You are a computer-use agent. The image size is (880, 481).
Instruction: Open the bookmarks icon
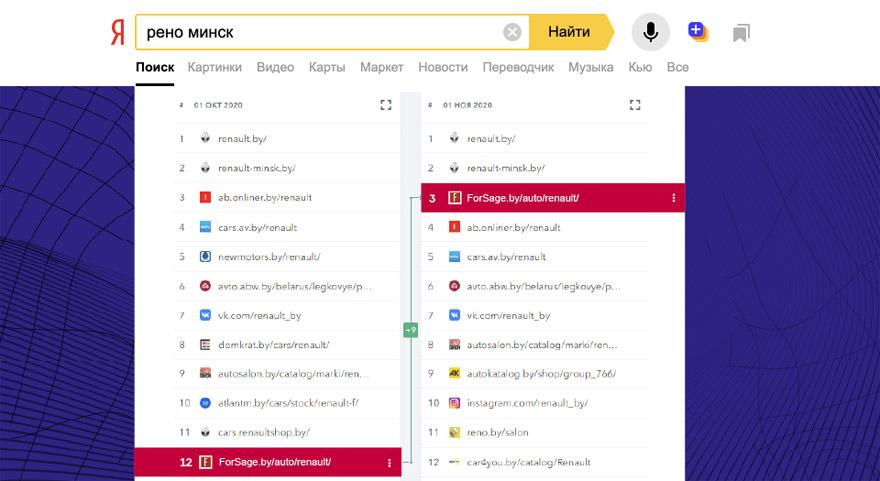(x=741, y=33)
